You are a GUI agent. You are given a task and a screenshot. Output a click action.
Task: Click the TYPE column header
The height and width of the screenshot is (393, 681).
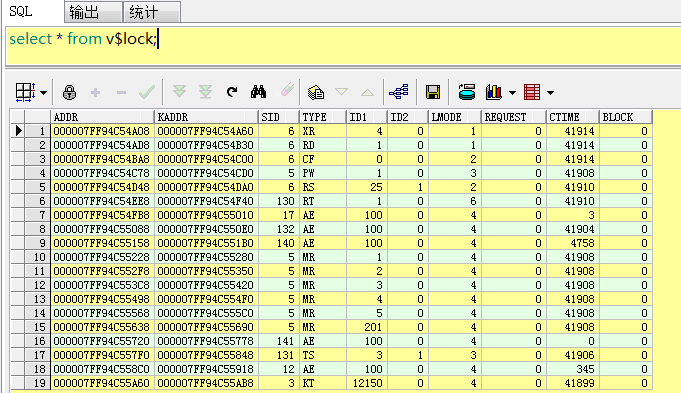pos(323,117)
